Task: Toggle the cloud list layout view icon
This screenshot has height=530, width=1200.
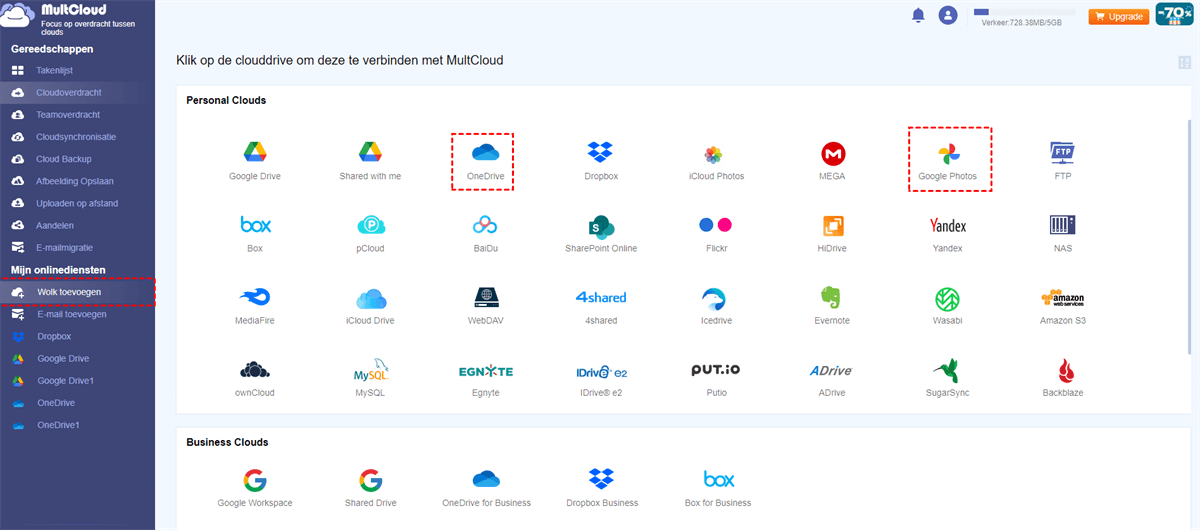Action: (1185, 63)
